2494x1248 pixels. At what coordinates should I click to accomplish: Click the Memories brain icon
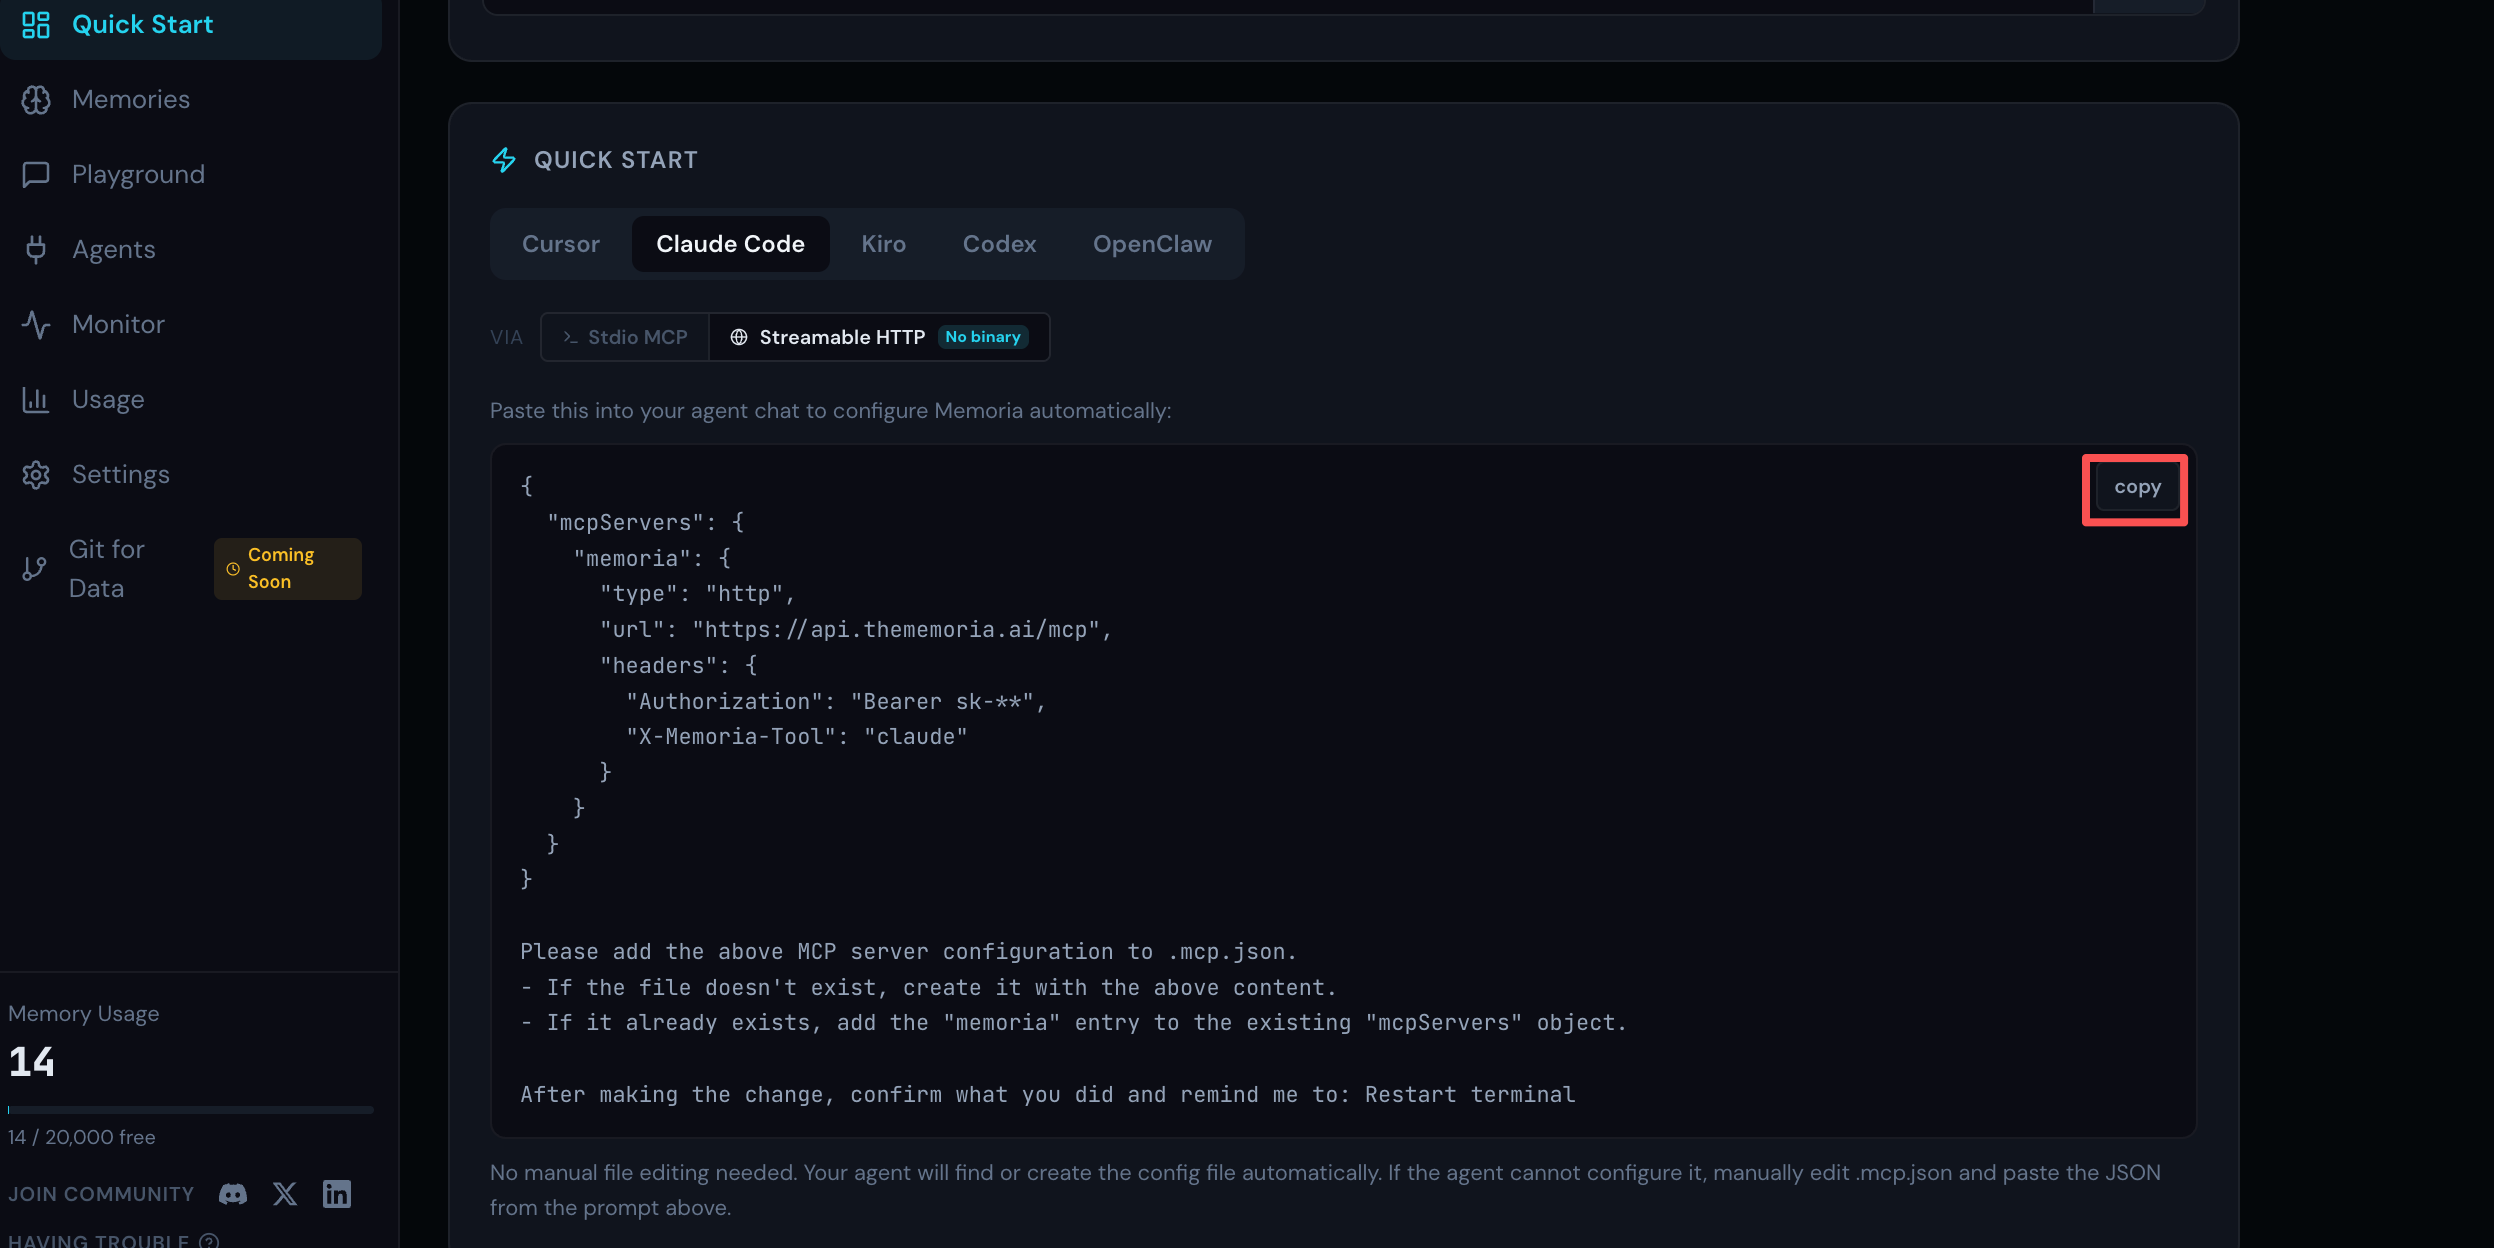[x=36, y=100]
